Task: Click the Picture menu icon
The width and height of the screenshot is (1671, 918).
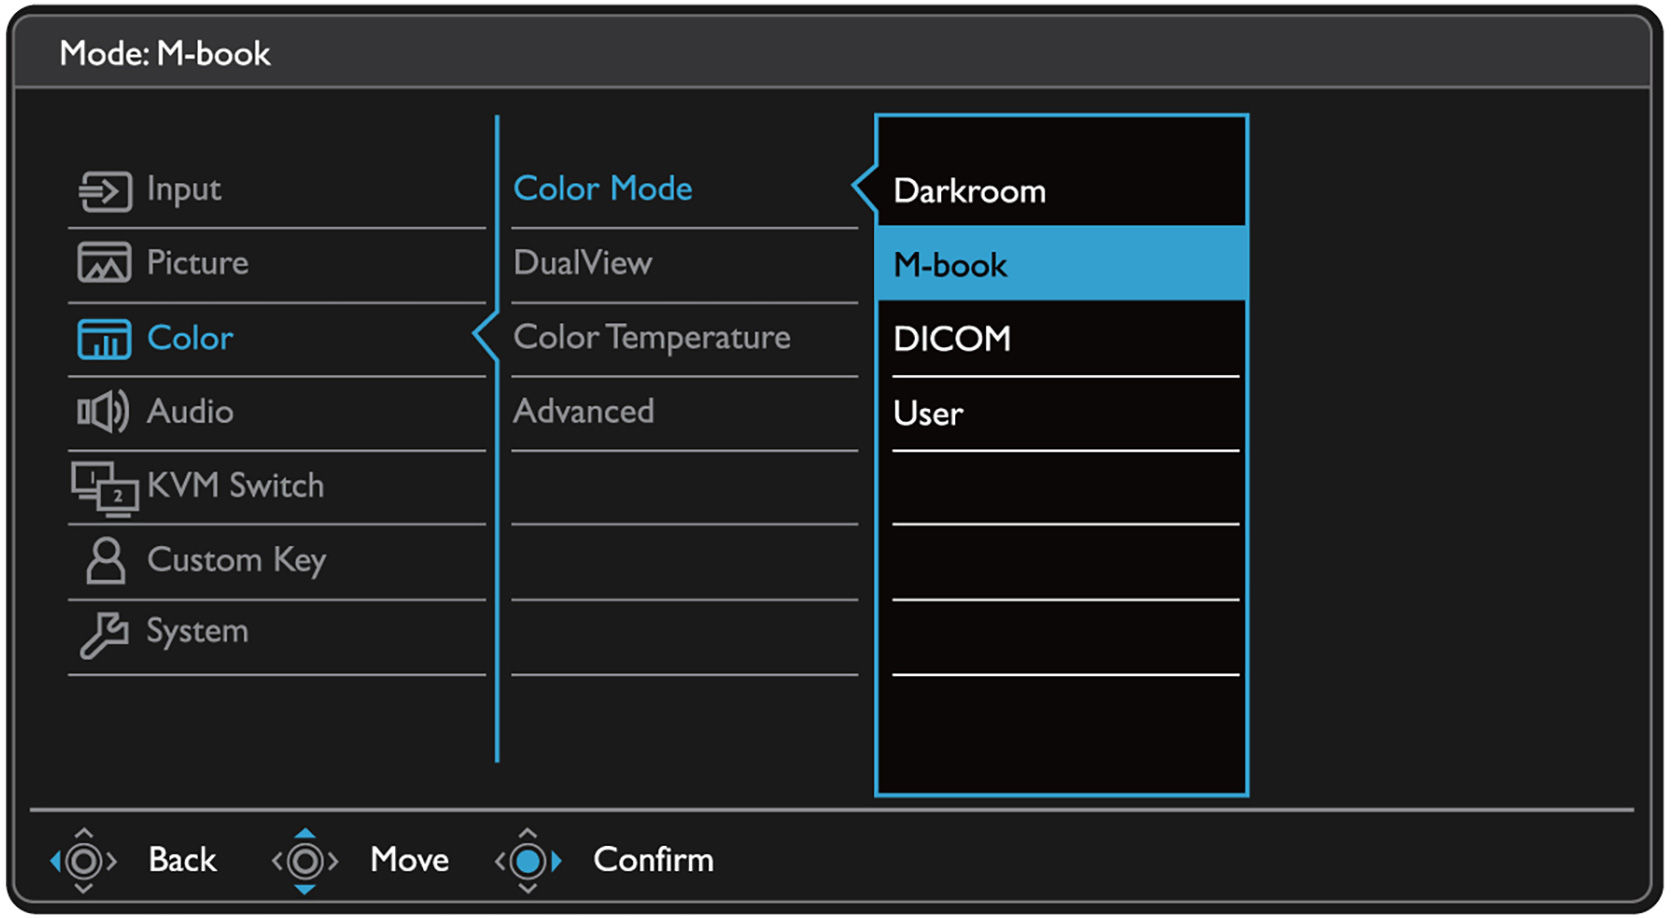Action: tap(104, 263)
